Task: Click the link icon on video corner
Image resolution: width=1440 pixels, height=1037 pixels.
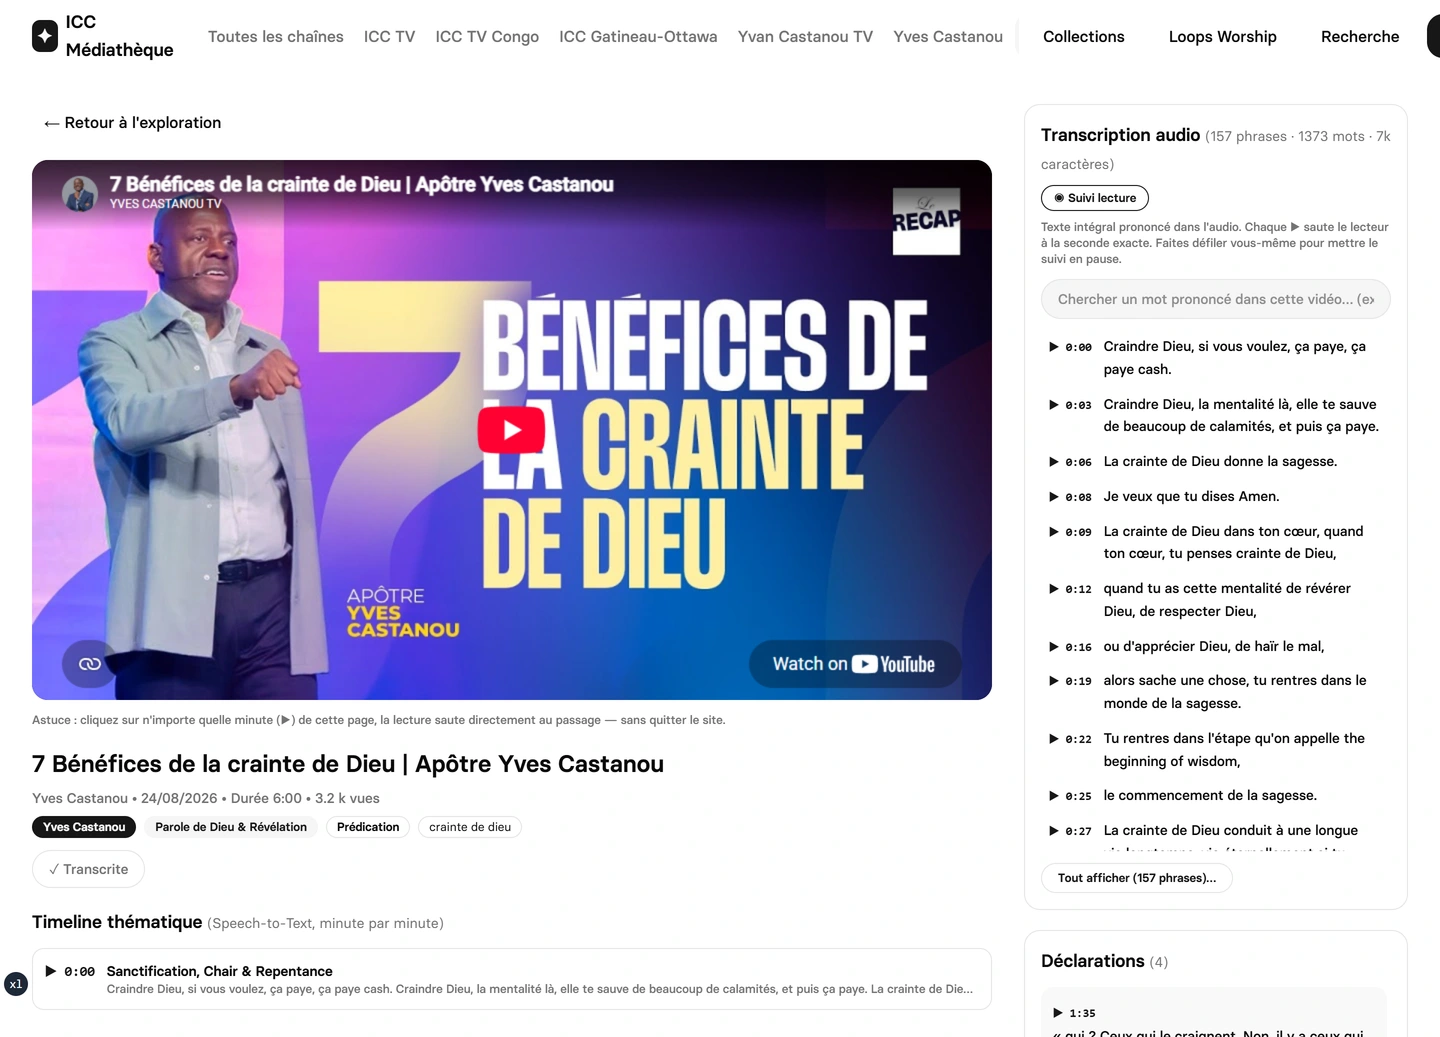Action: (89, 664)
